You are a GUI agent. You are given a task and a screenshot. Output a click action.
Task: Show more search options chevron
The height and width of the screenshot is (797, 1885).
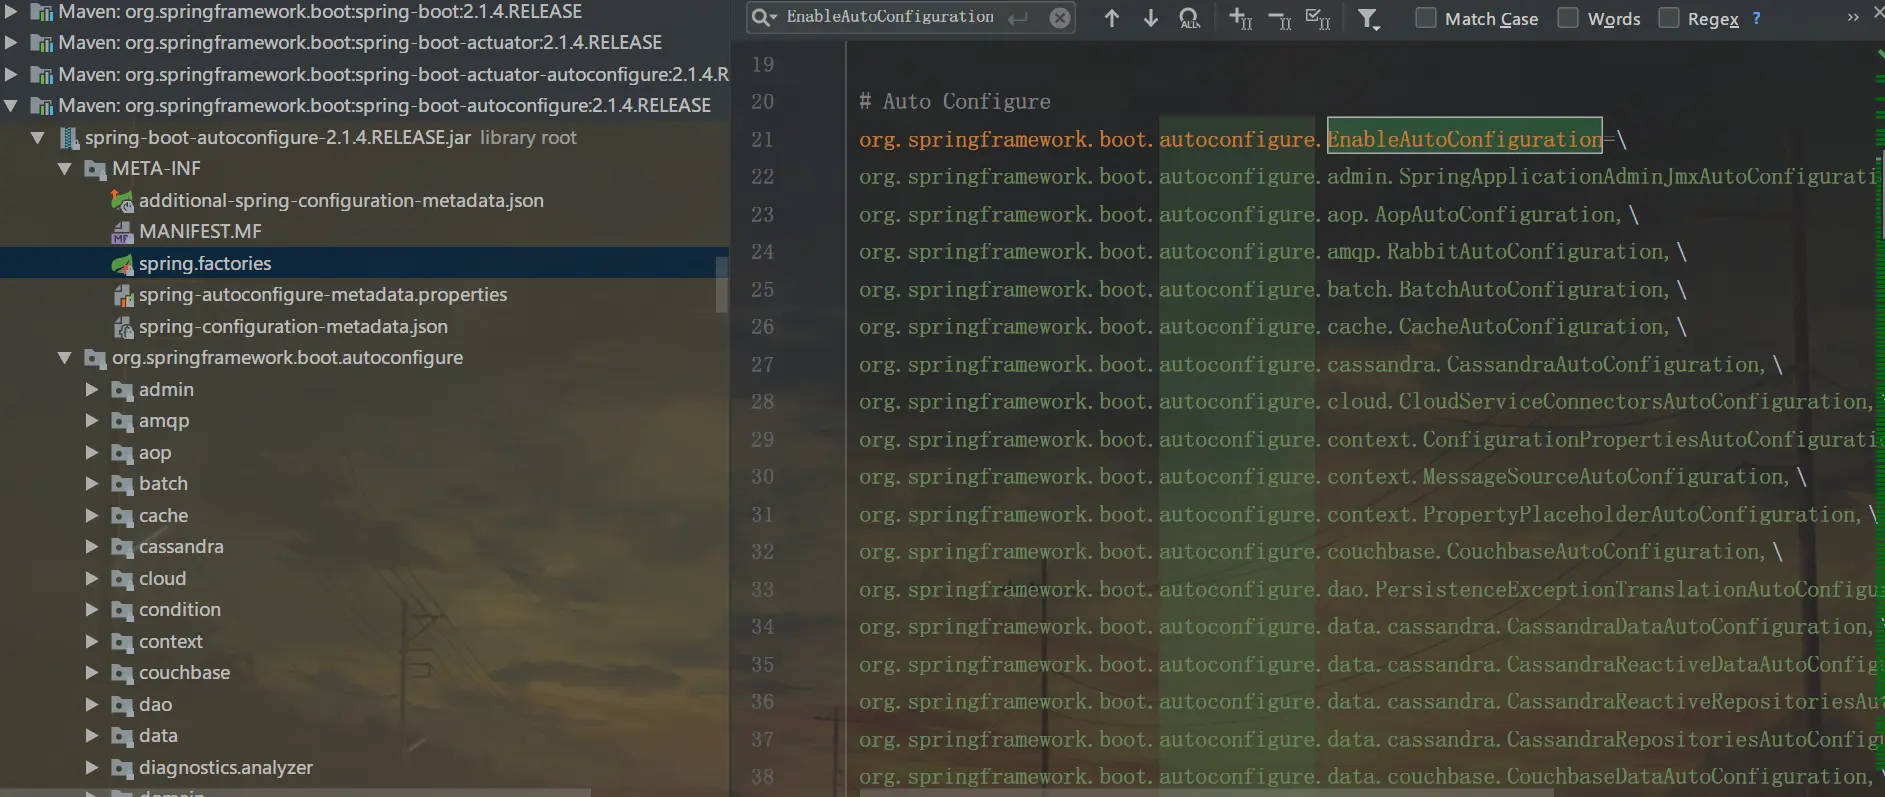pyautogui.click(x=1853, y=17)
